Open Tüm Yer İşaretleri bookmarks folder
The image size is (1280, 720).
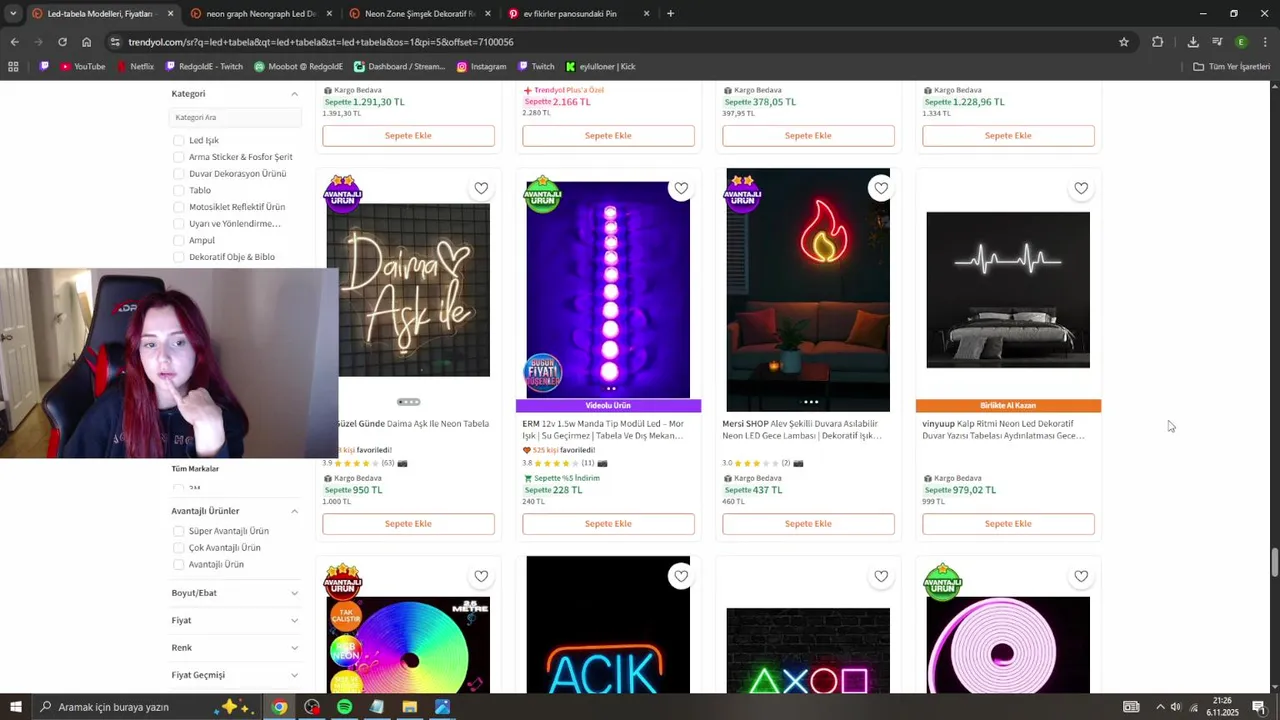coord(1232,67)
